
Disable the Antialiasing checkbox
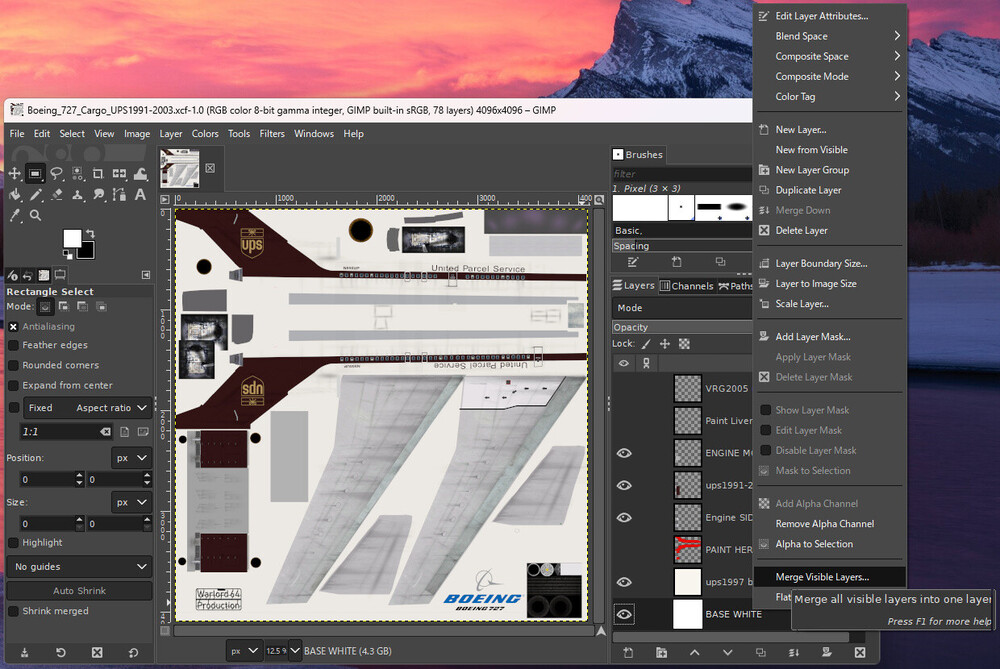(x=14, y=326)
